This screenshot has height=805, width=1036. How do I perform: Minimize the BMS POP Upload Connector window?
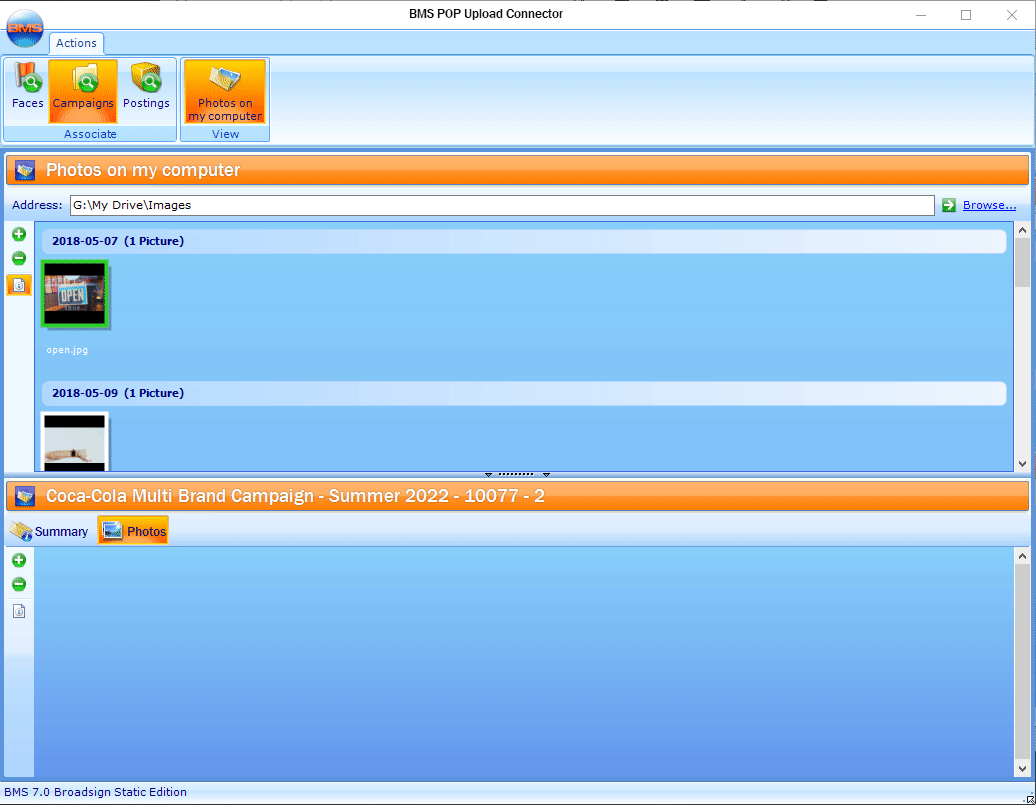click(921, 15)
